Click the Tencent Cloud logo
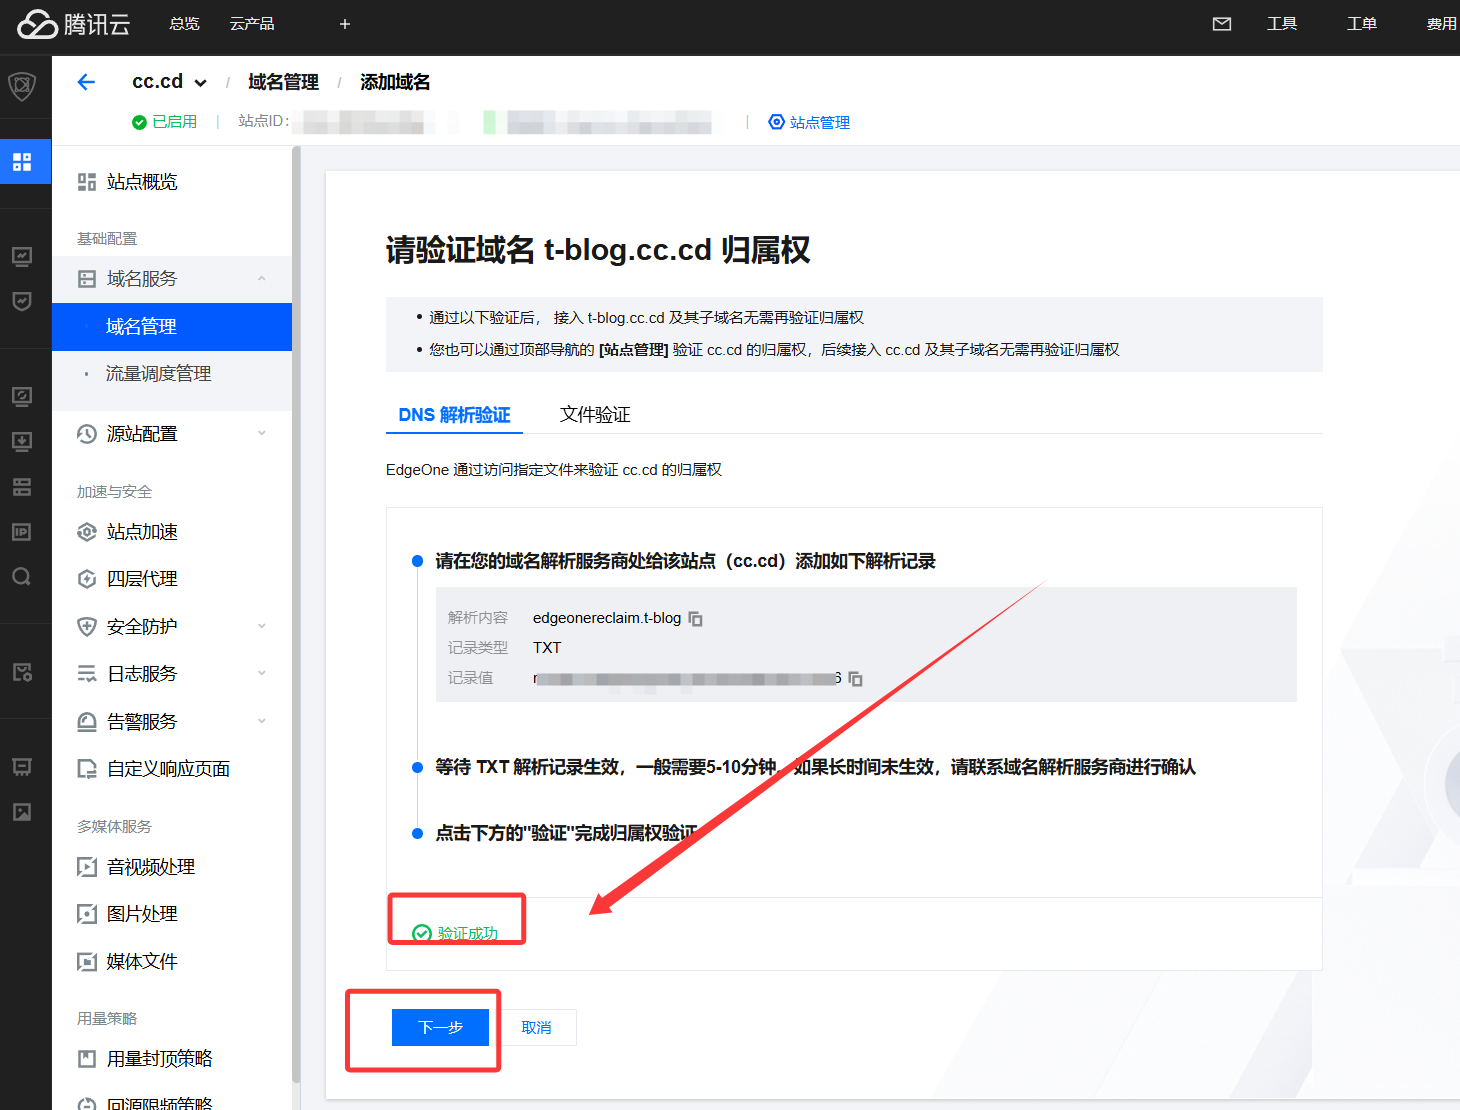Image resolution: width=1460 pixels, height=1110 pixels. point(74,24)
